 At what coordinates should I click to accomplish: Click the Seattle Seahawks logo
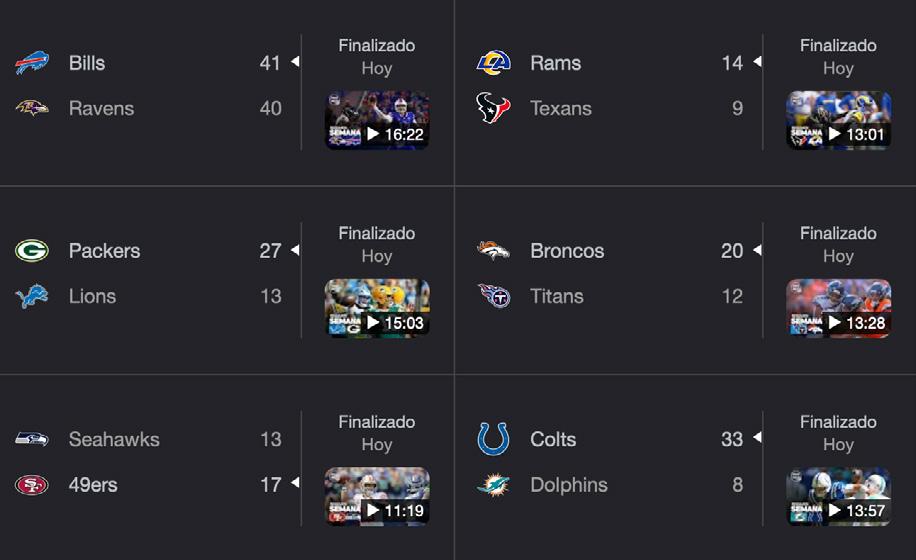point(32,439)
